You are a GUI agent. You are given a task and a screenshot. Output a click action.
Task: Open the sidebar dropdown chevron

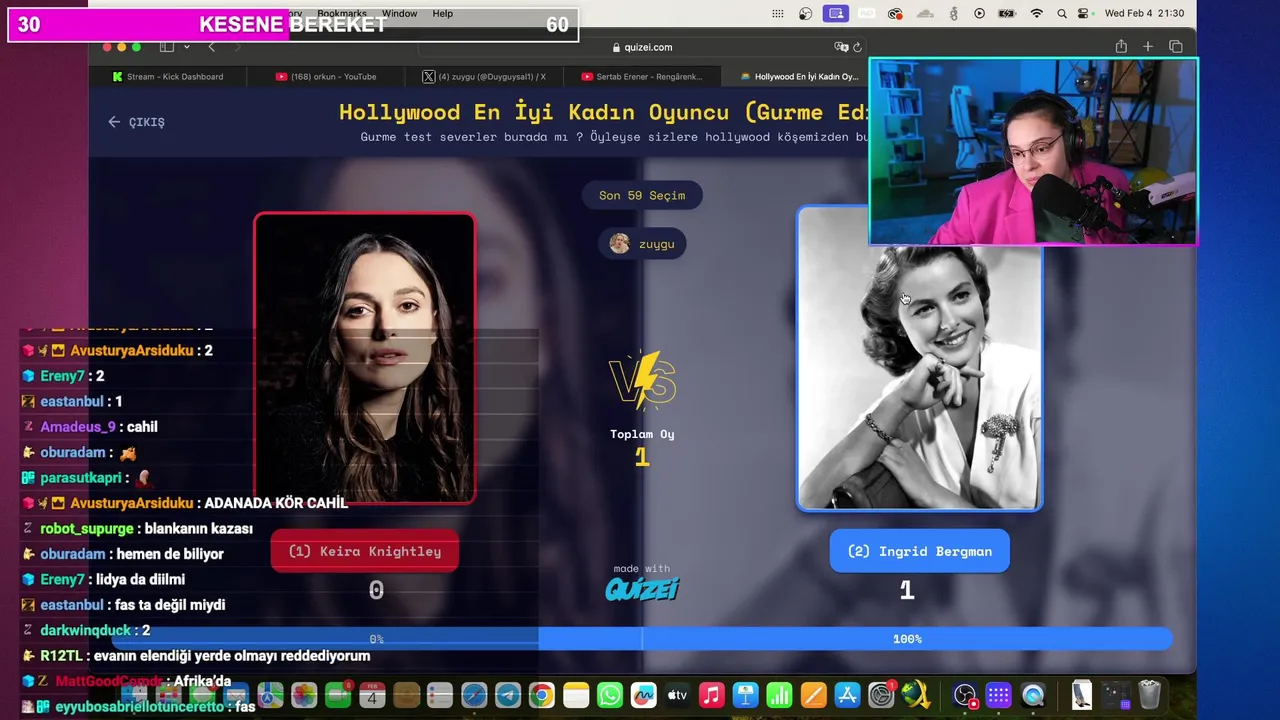tap(185, 47)
